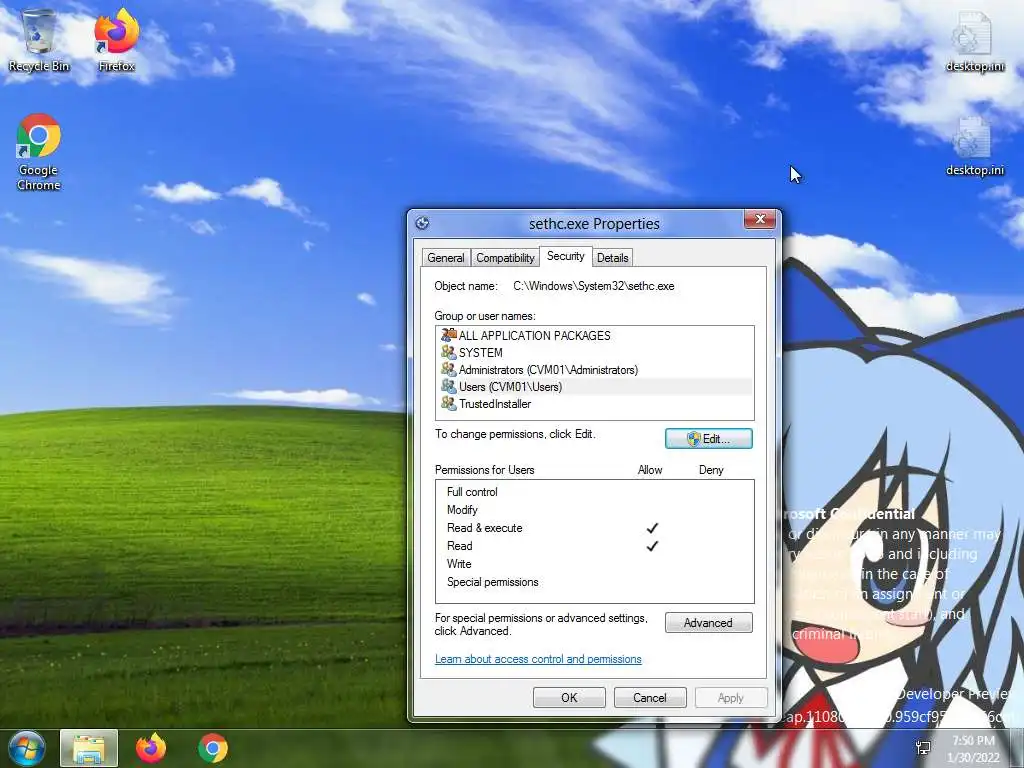Select TrustedInstaller in the group list
This screenshot has height=768, width=1024.
click(x=594, y=404)
